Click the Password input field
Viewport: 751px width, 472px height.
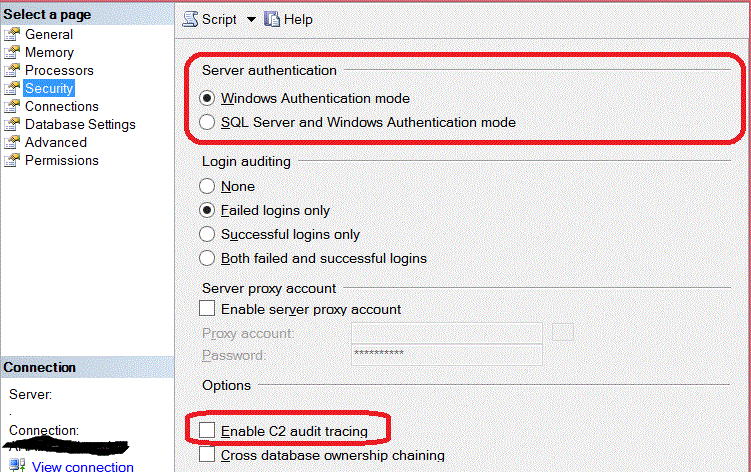[446, 355]
